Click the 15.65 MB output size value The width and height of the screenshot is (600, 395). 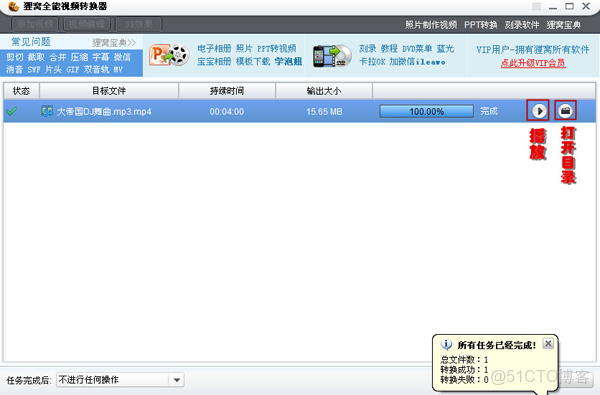tap(324, 112)
